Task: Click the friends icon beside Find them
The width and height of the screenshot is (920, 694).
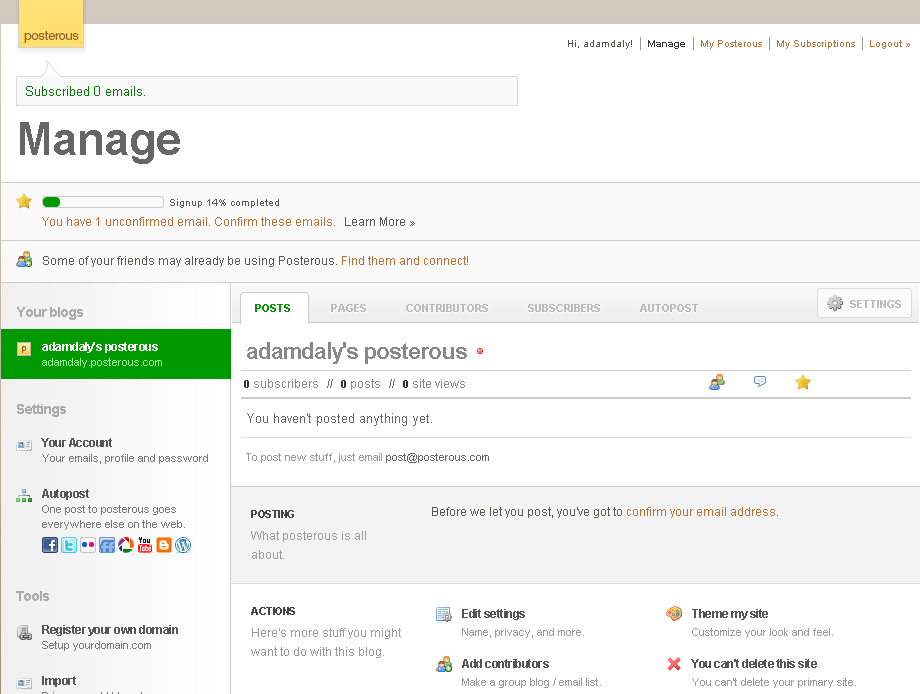Action: coord(24,259)
